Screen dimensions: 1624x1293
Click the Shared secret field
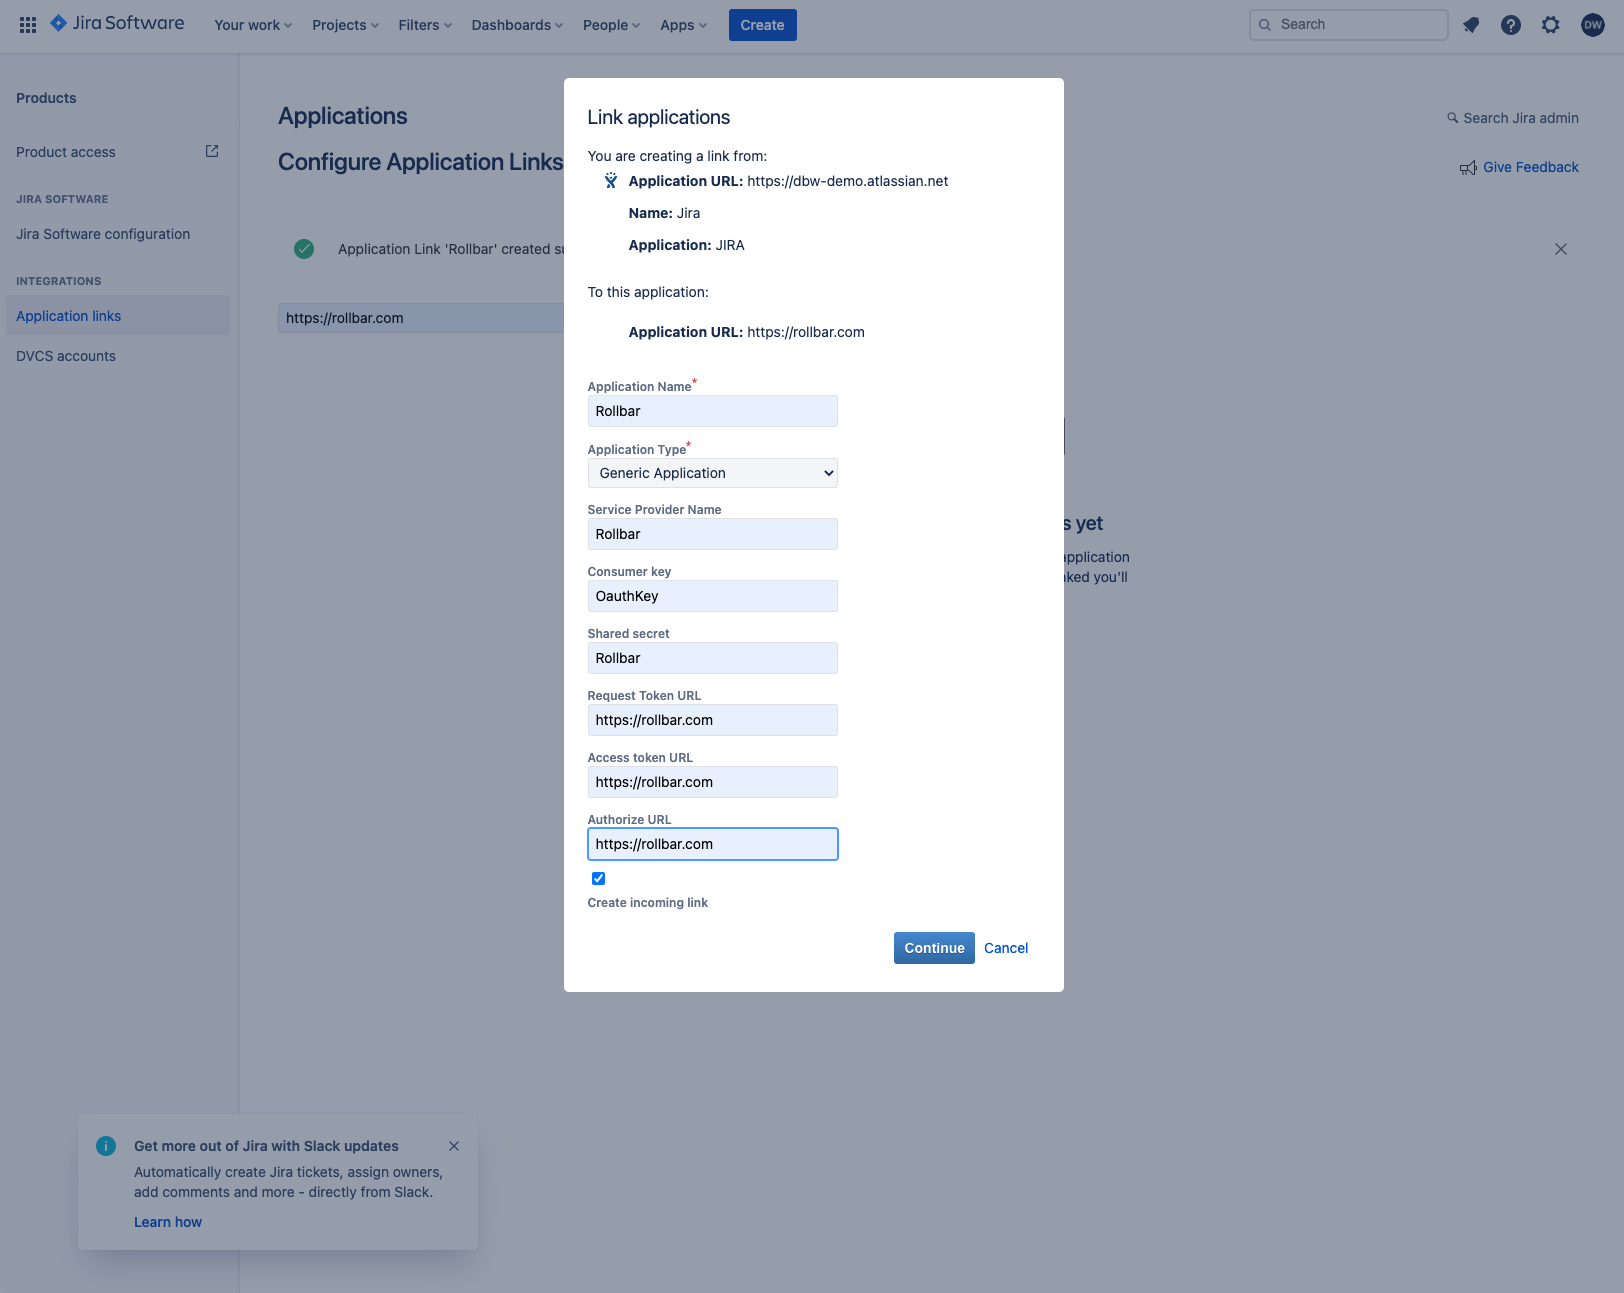coord(713,658)
